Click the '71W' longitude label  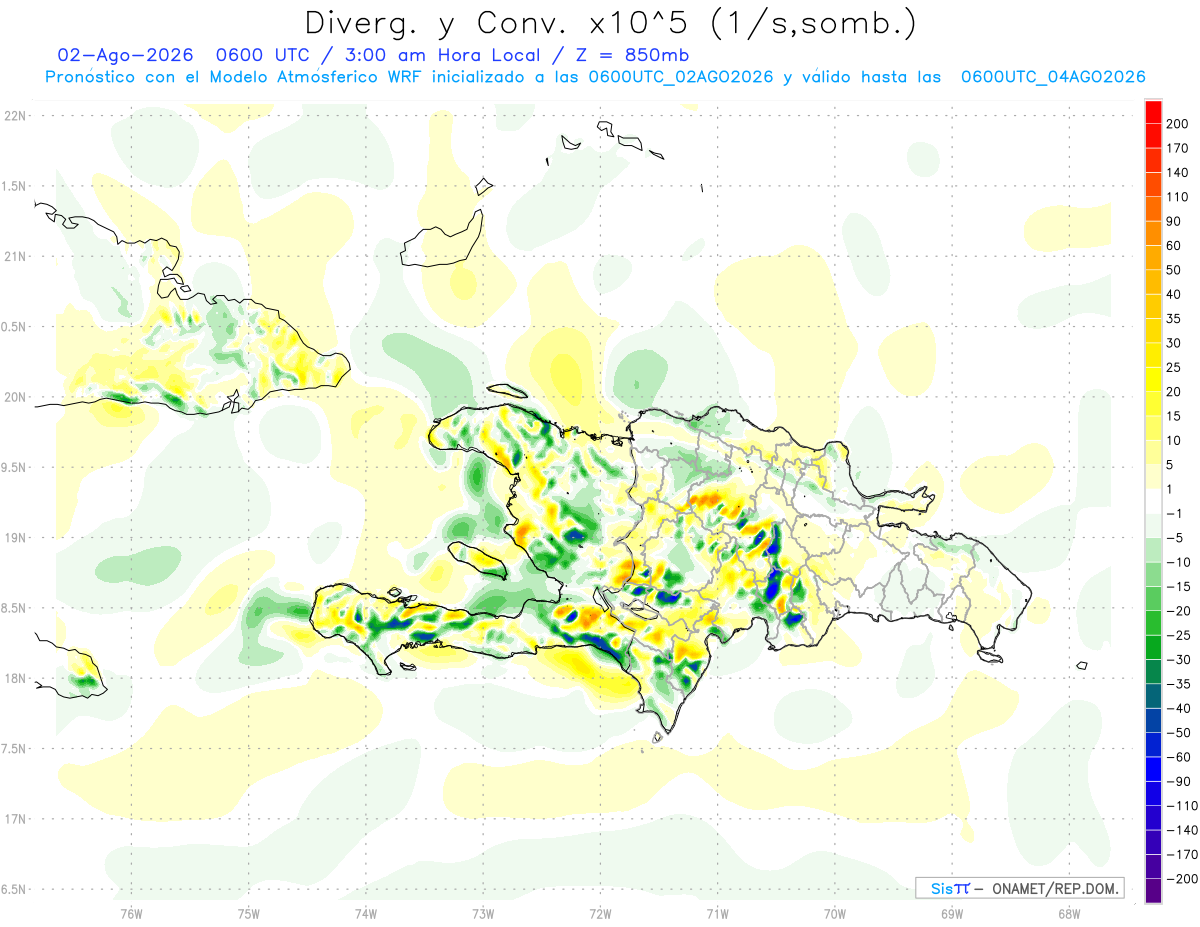717,914
